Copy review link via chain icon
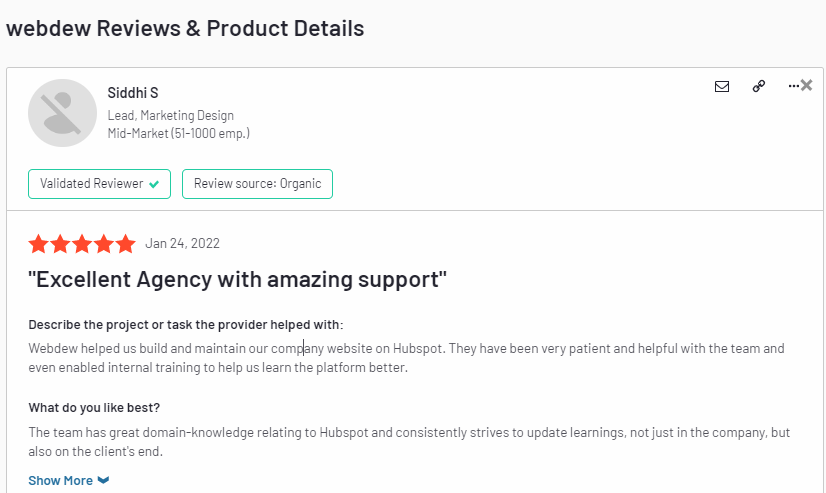 point(758,87)
